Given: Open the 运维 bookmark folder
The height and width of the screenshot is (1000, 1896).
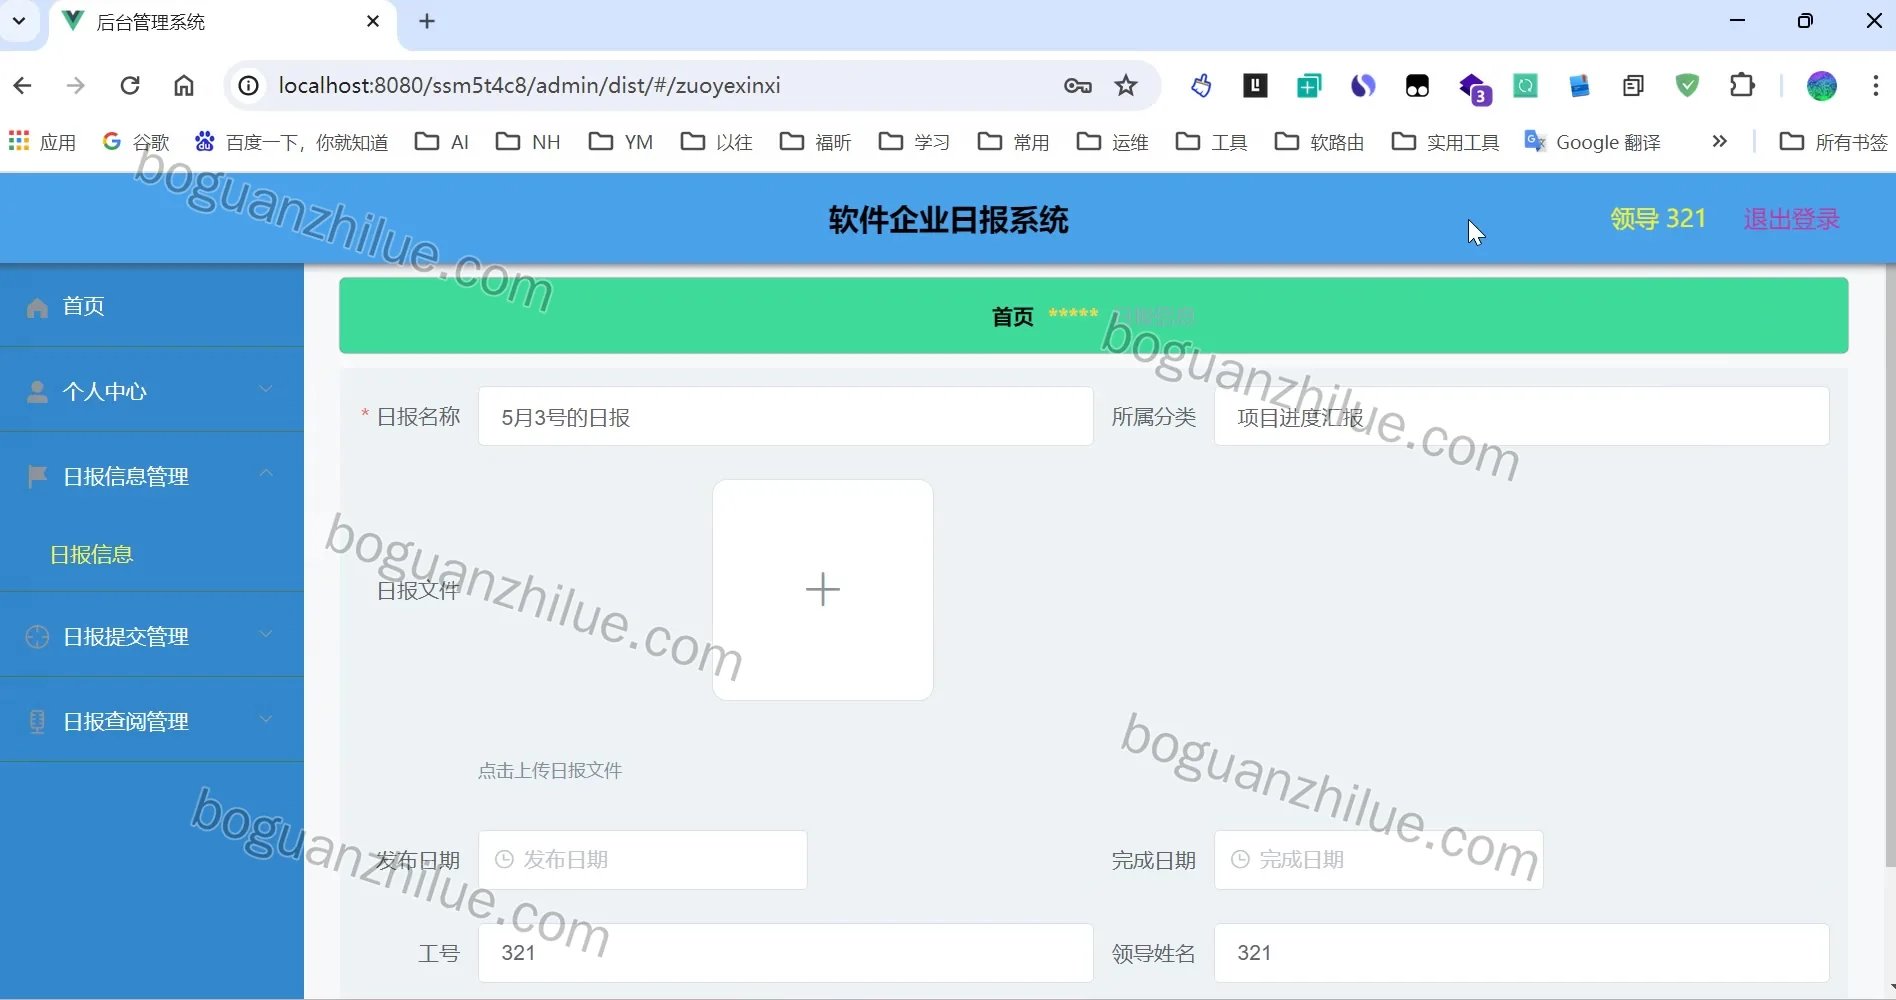Looking at the screenshot, I should point(1113,142).
